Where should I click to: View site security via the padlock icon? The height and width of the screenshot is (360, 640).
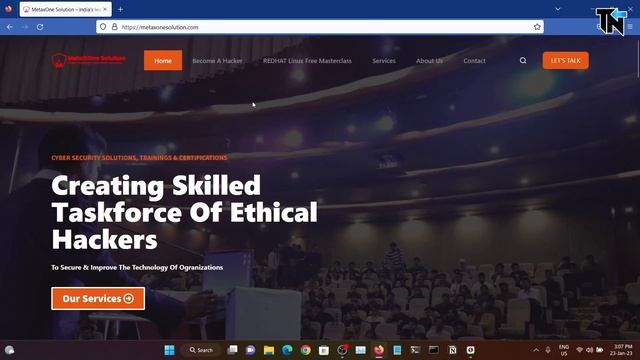(115, 27)
